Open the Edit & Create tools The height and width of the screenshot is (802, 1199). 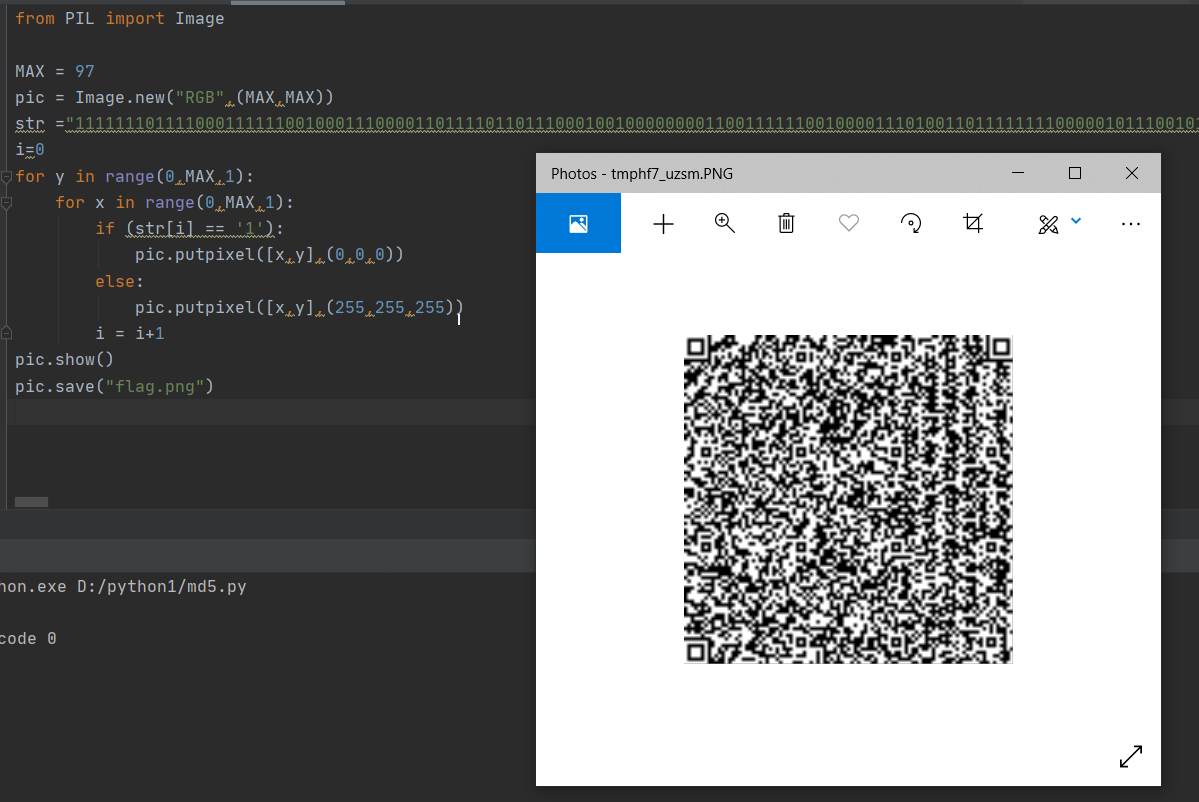(x=1046, y=223)
